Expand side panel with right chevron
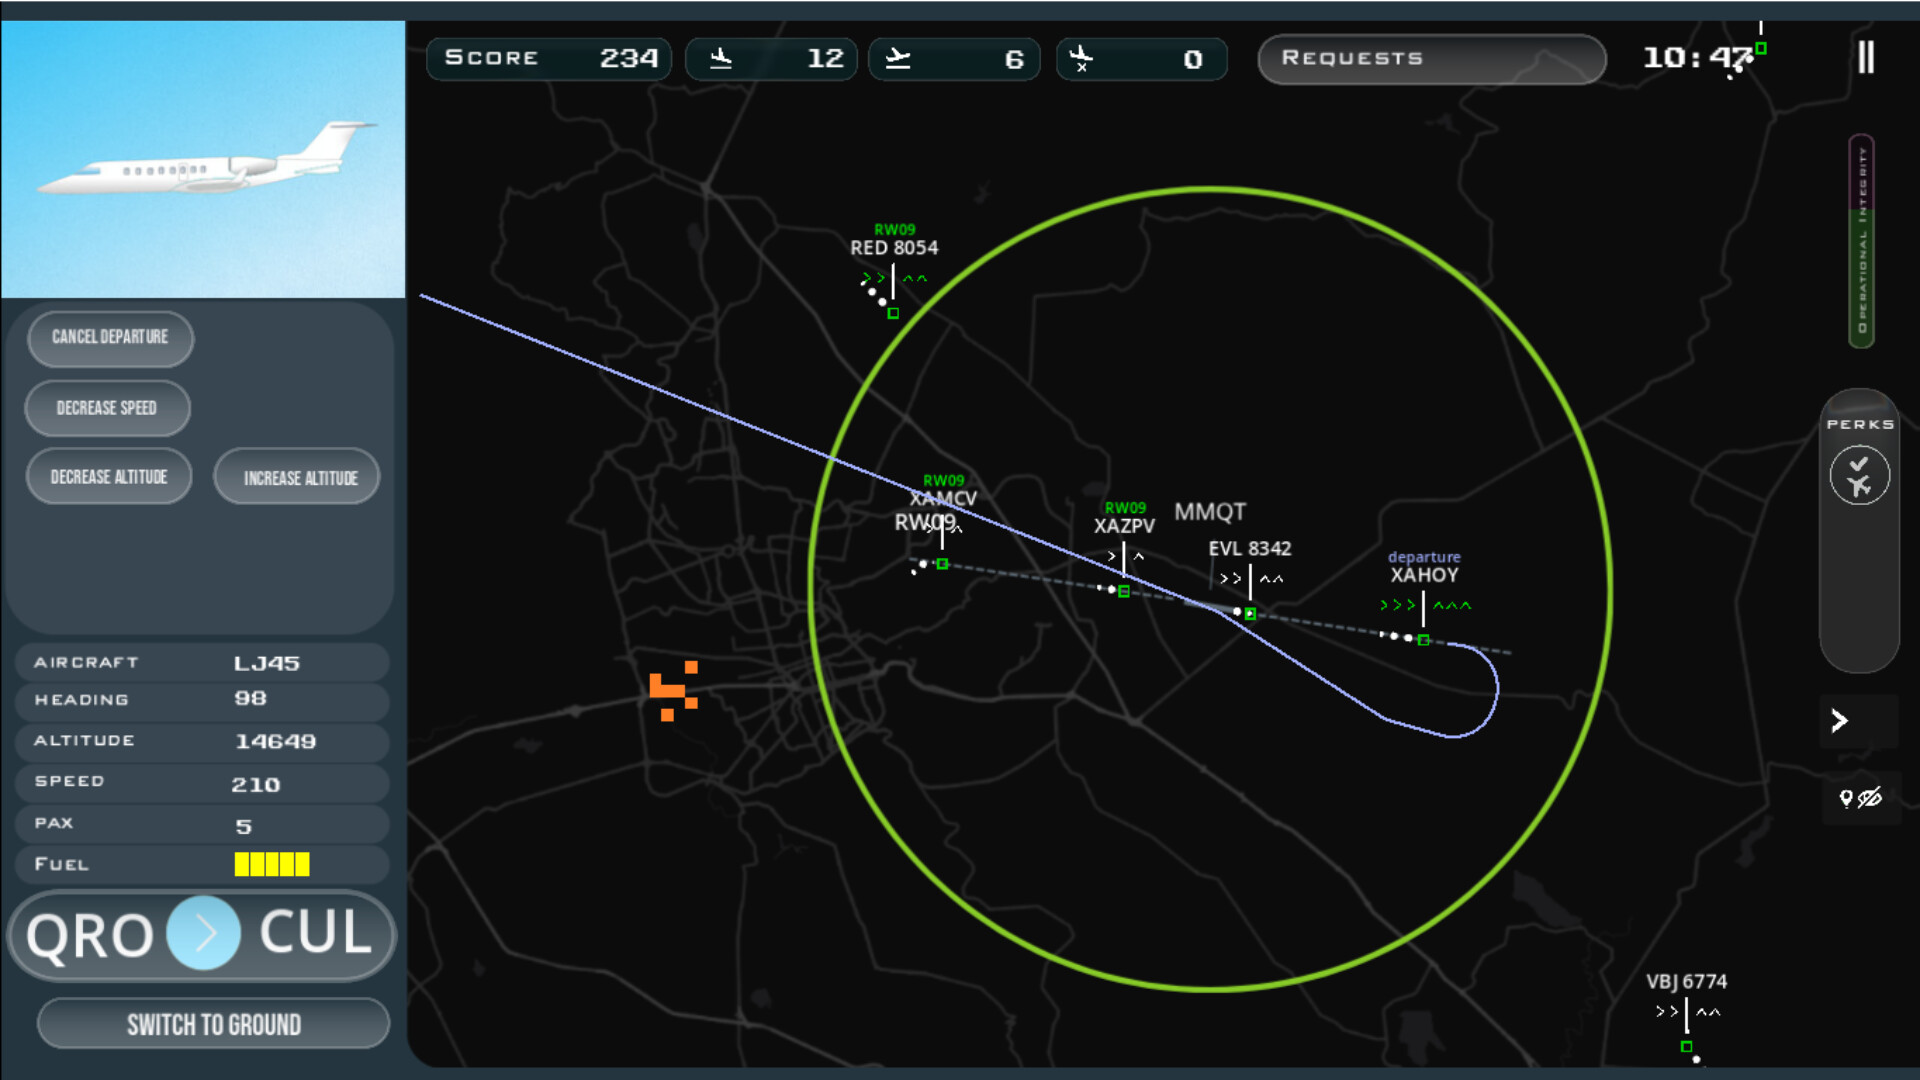The width and height of the screenshot is (1920, 1080). point(1839,720)
